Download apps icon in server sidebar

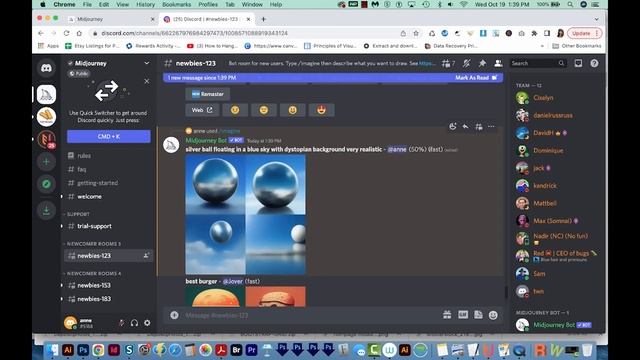pos(46,211)
